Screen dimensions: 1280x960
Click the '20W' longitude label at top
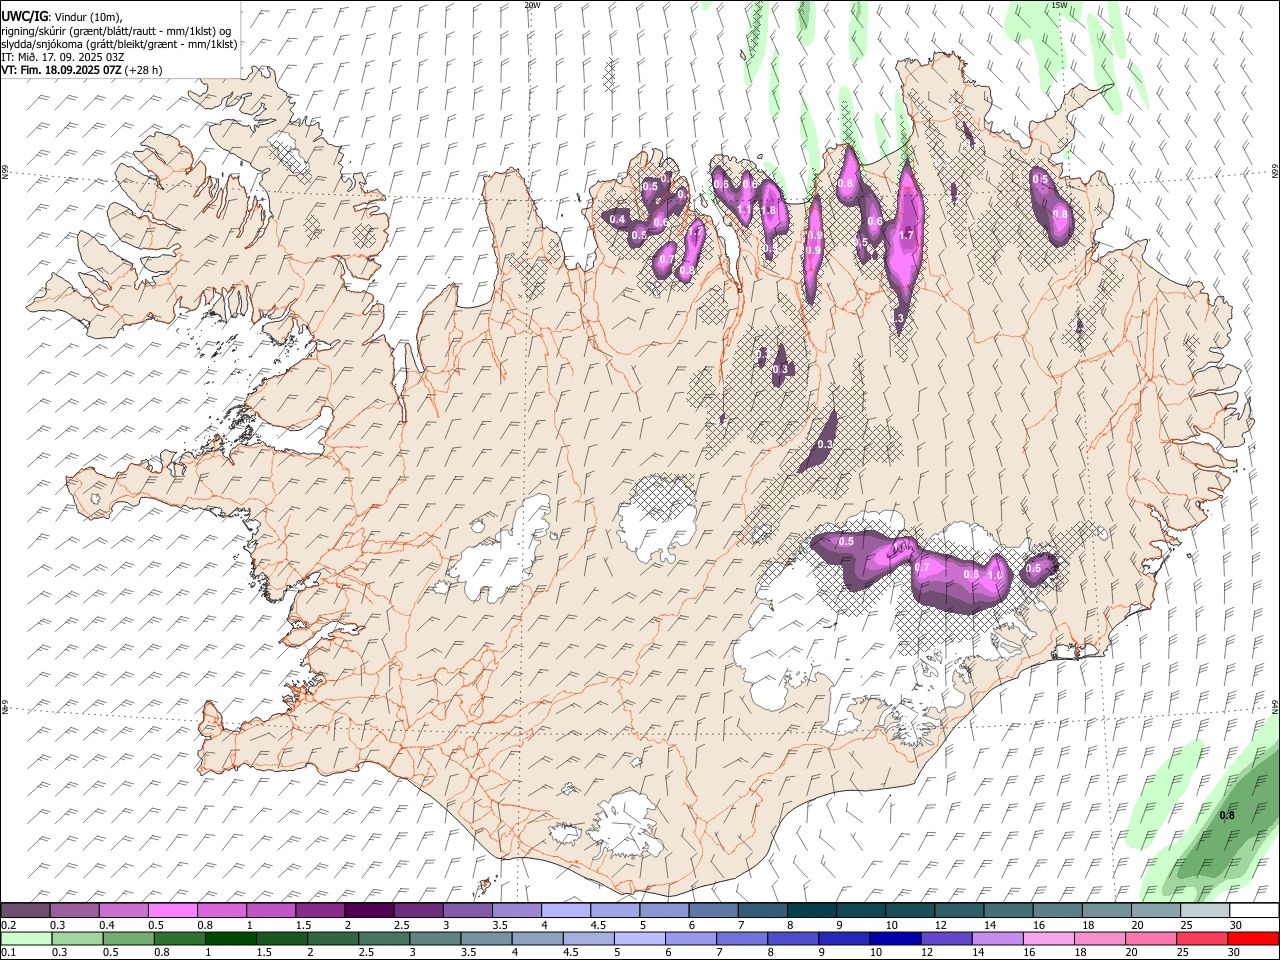(532, 5)
